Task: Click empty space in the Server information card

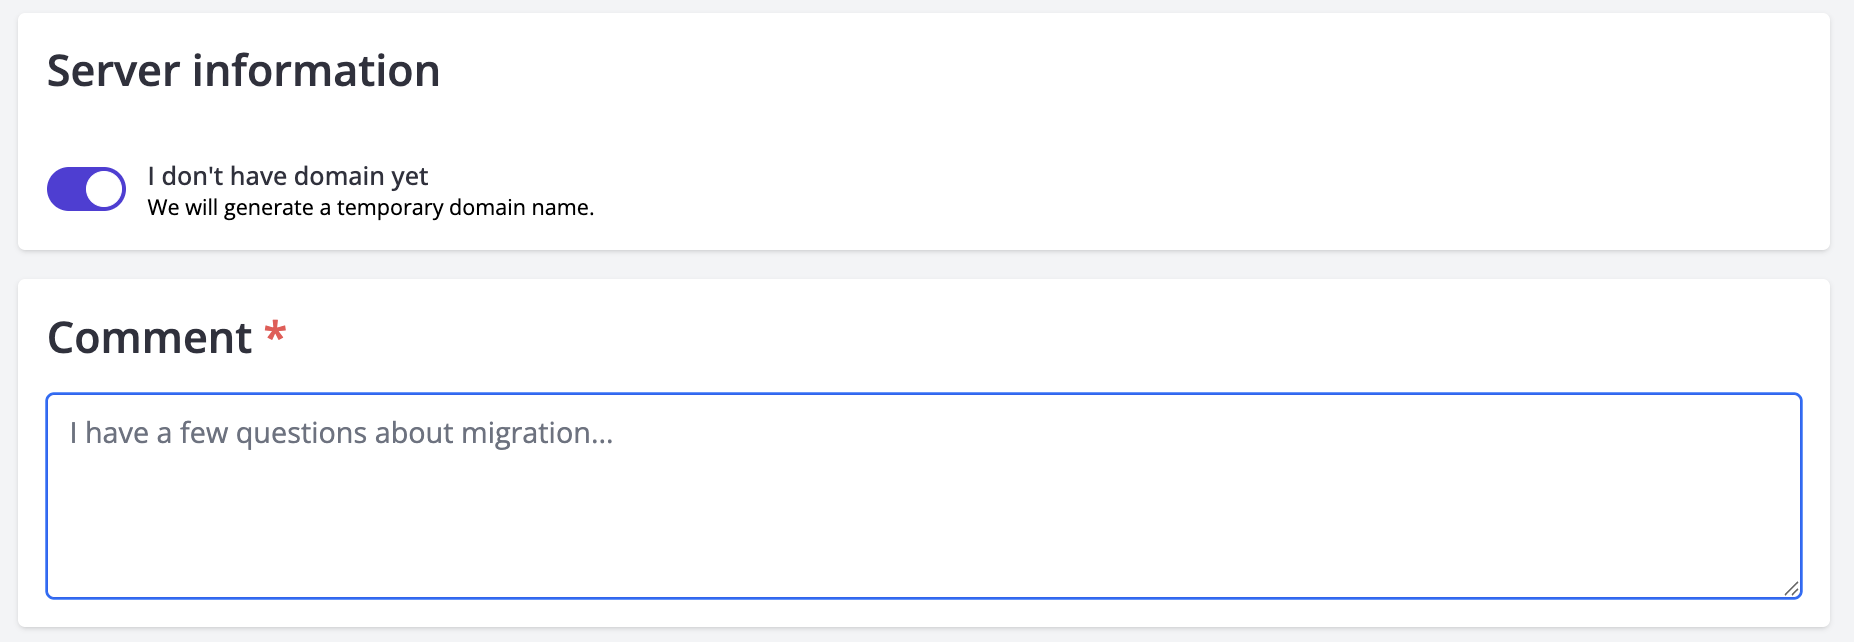Action: pos(1200,130)
